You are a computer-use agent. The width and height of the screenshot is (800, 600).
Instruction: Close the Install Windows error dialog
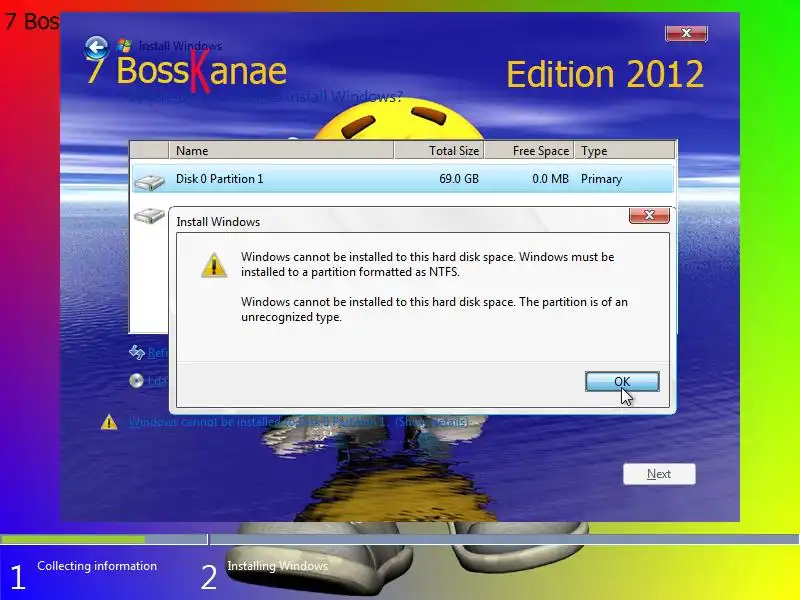point(649,215)
